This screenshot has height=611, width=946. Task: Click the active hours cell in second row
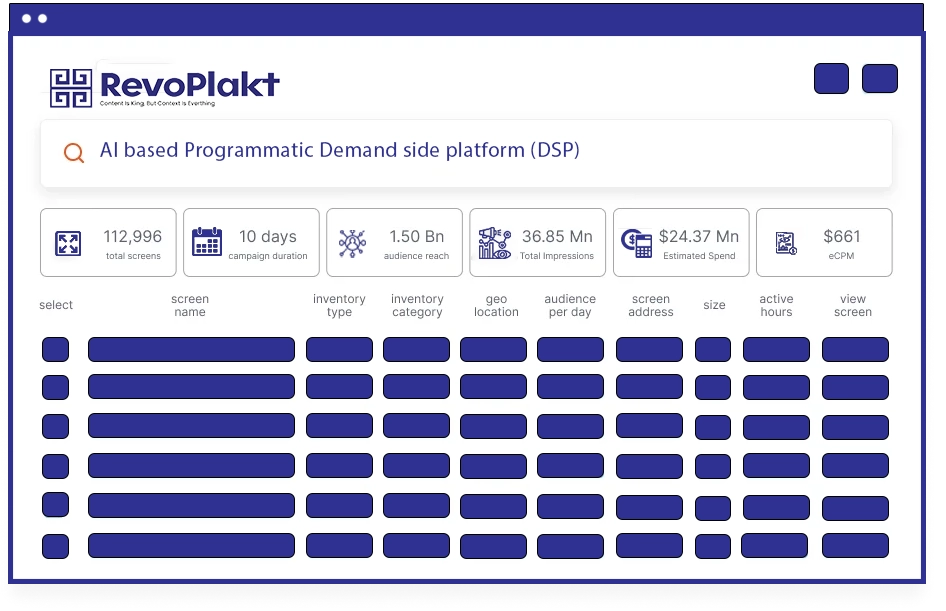[x=776, y=387]
